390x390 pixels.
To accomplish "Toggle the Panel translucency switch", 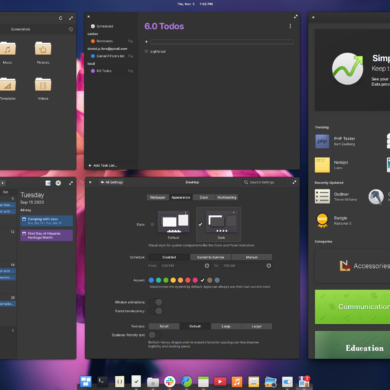I will click(156, 311).
